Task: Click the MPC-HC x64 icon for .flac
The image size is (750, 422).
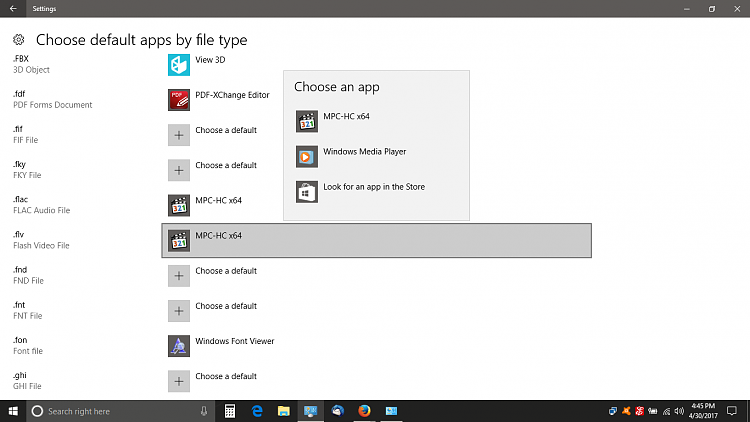Action: 179,205
